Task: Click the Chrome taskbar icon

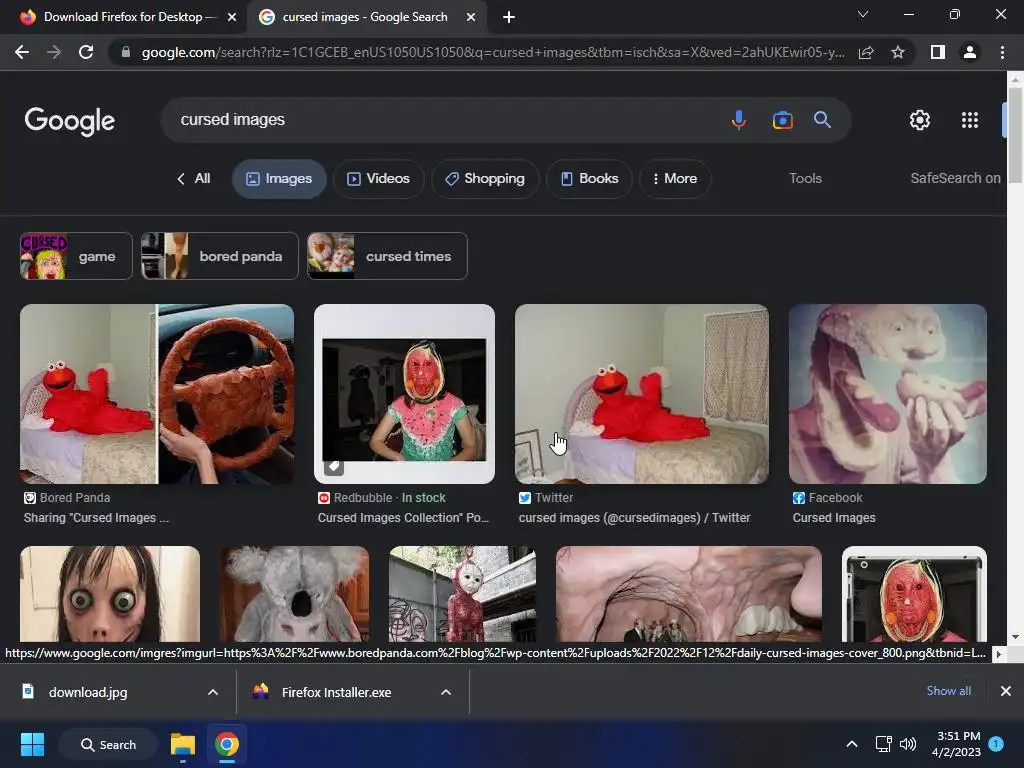Action: pos(227,744)
